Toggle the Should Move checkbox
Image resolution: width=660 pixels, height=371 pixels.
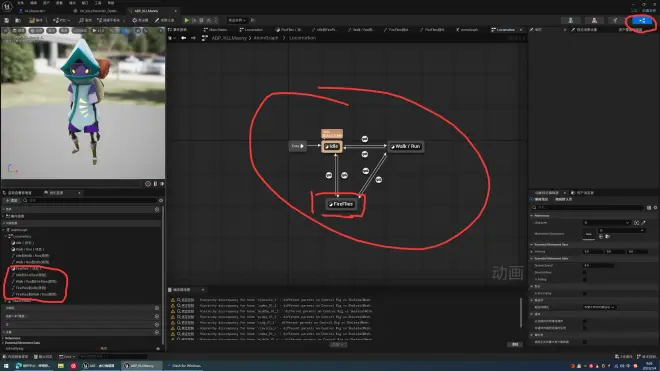(585, 272)
